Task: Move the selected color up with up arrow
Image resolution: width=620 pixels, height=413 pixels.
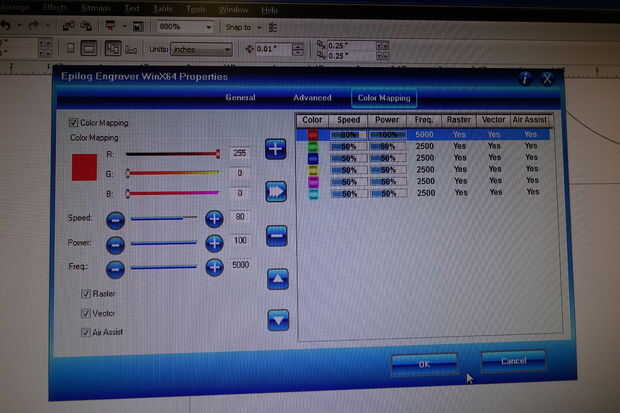Action: (278, 279)
